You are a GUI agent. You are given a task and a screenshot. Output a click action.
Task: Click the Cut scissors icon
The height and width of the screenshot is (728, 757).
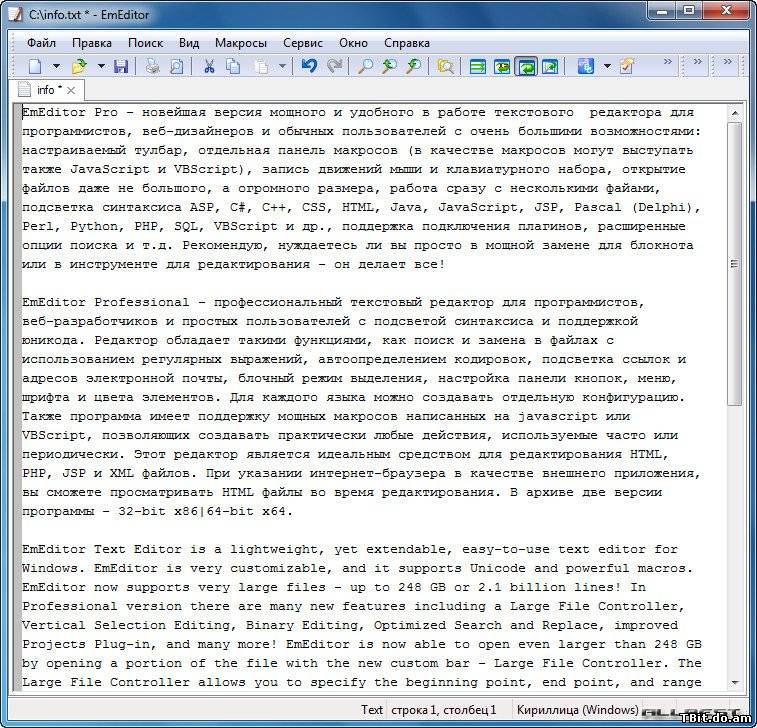pos(209,66)
